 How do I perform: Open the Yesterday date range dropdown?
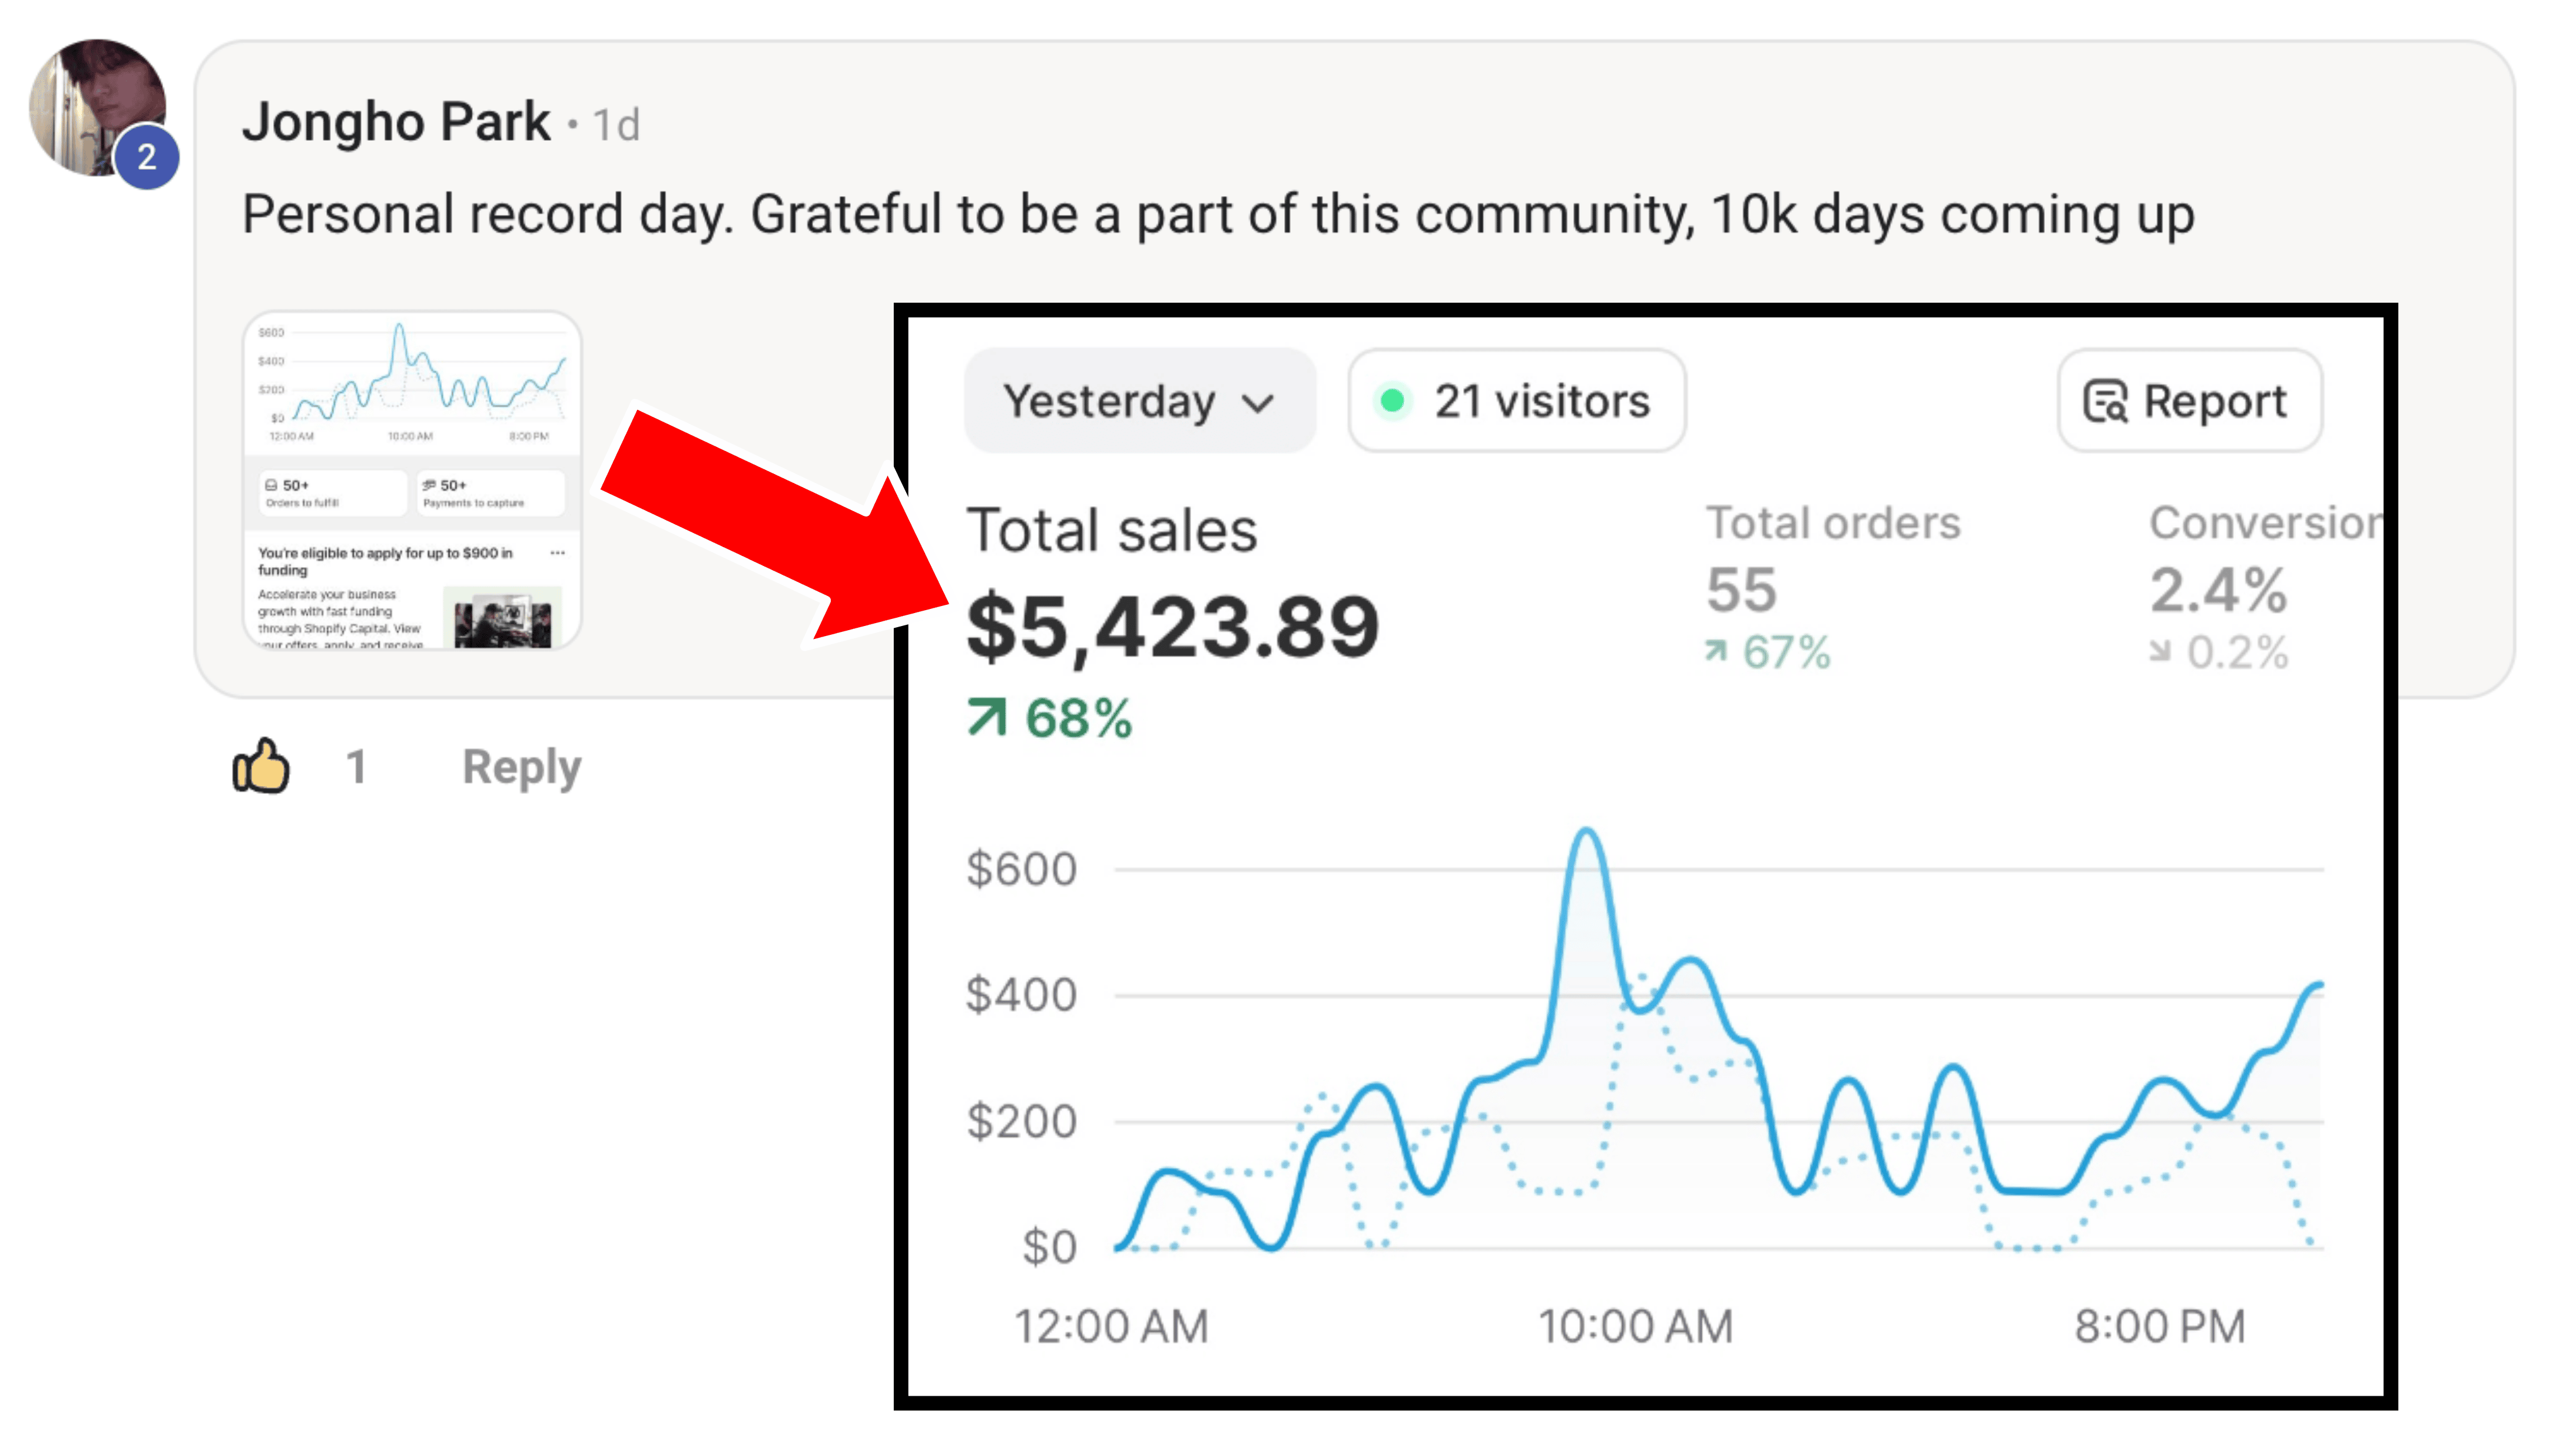[x=1139, y=401]
